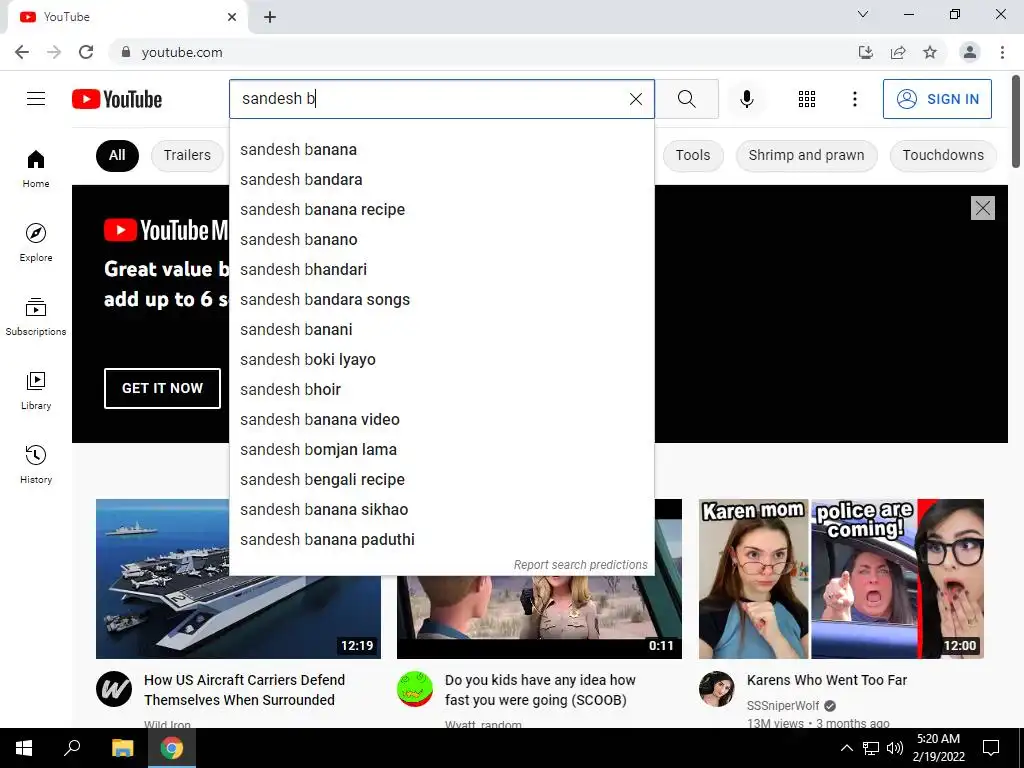This screenshot has height=768, width=1024.
Task: Open the YouTube hamburger guide menu
Action: click(x=36, y=99)
